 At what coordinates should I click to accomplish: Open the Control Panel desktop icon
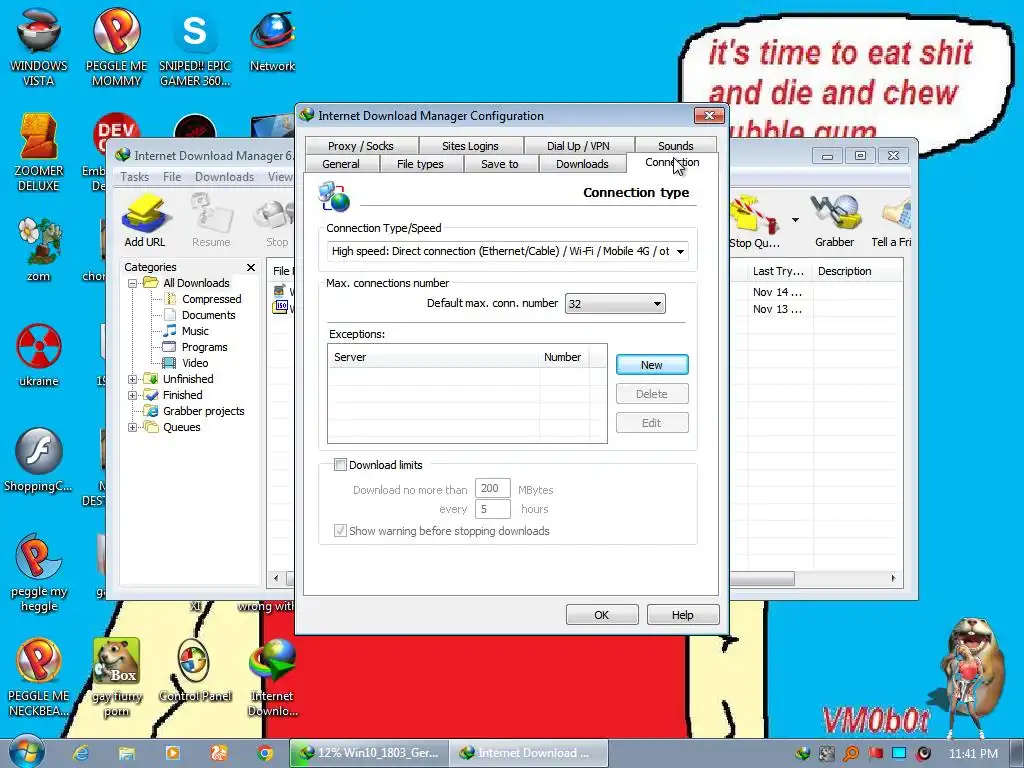(195, 671)
